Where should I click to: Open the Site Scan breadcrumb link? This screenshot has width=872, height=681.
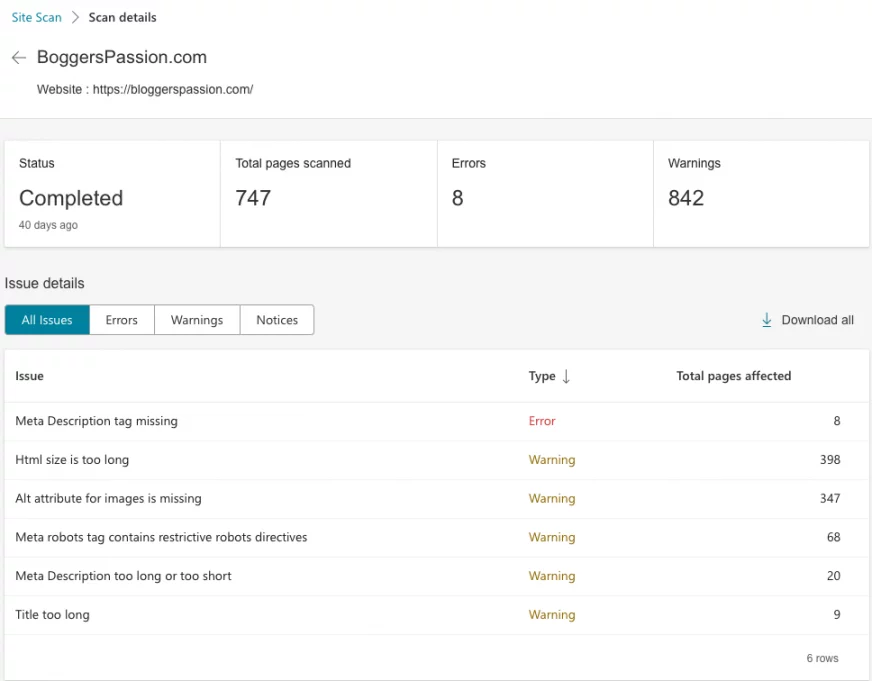tap(37, 17)
